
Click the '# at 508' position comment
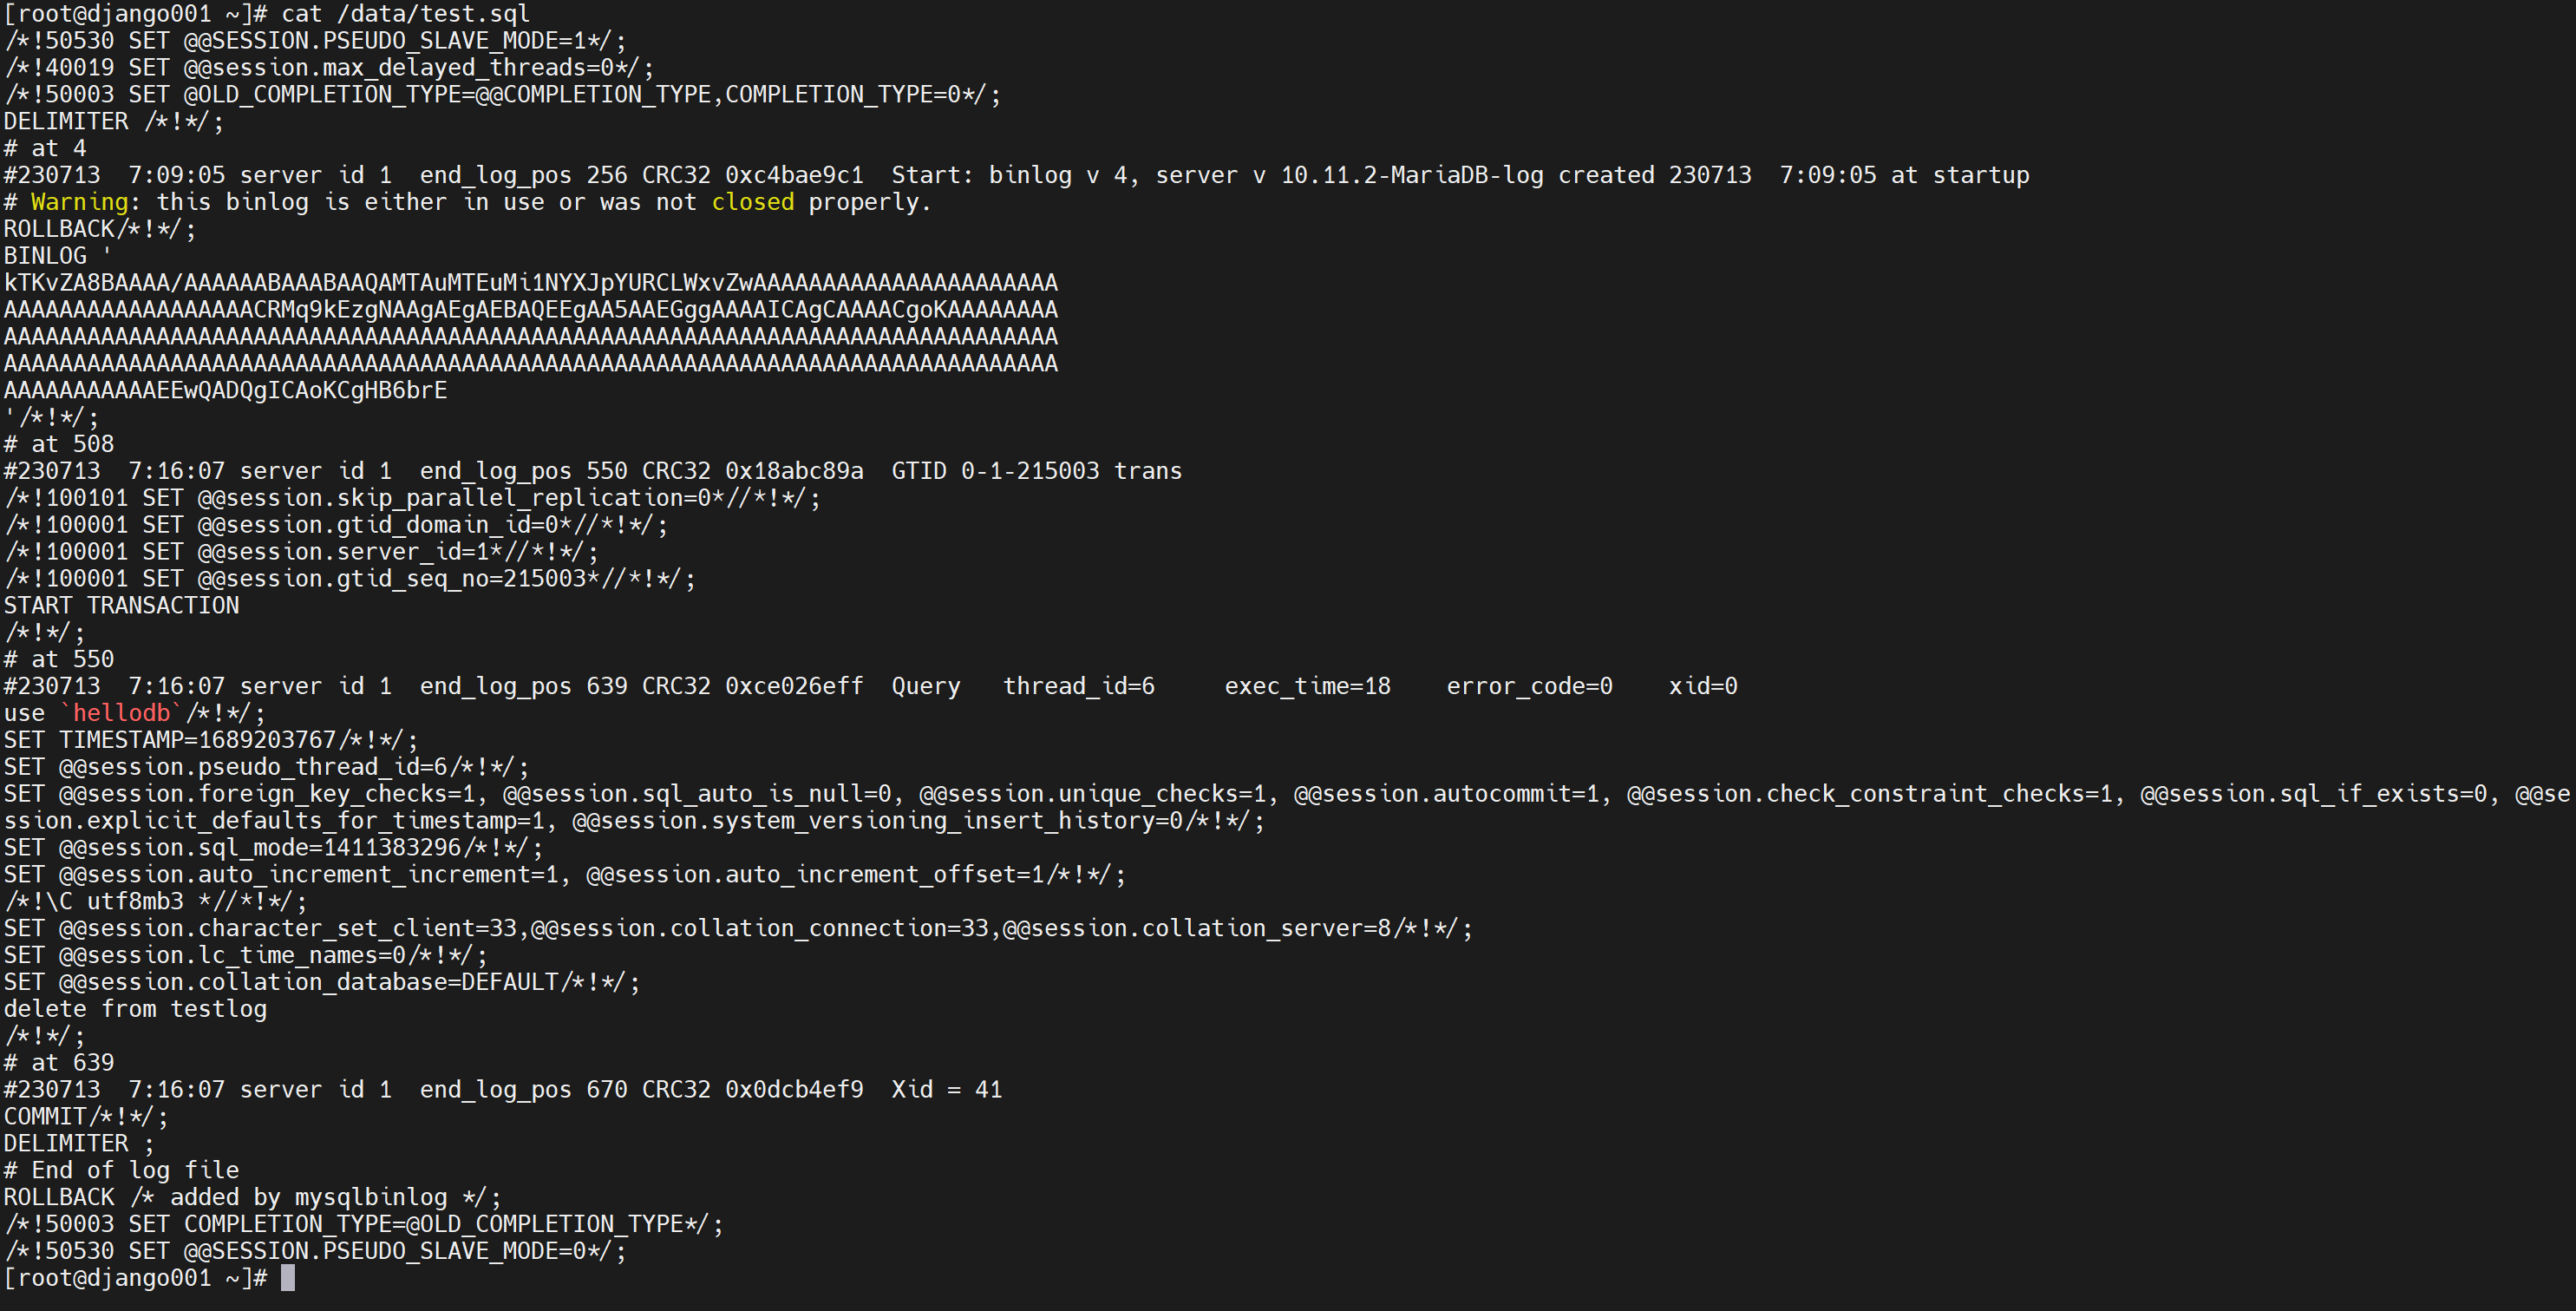[59, 444]
